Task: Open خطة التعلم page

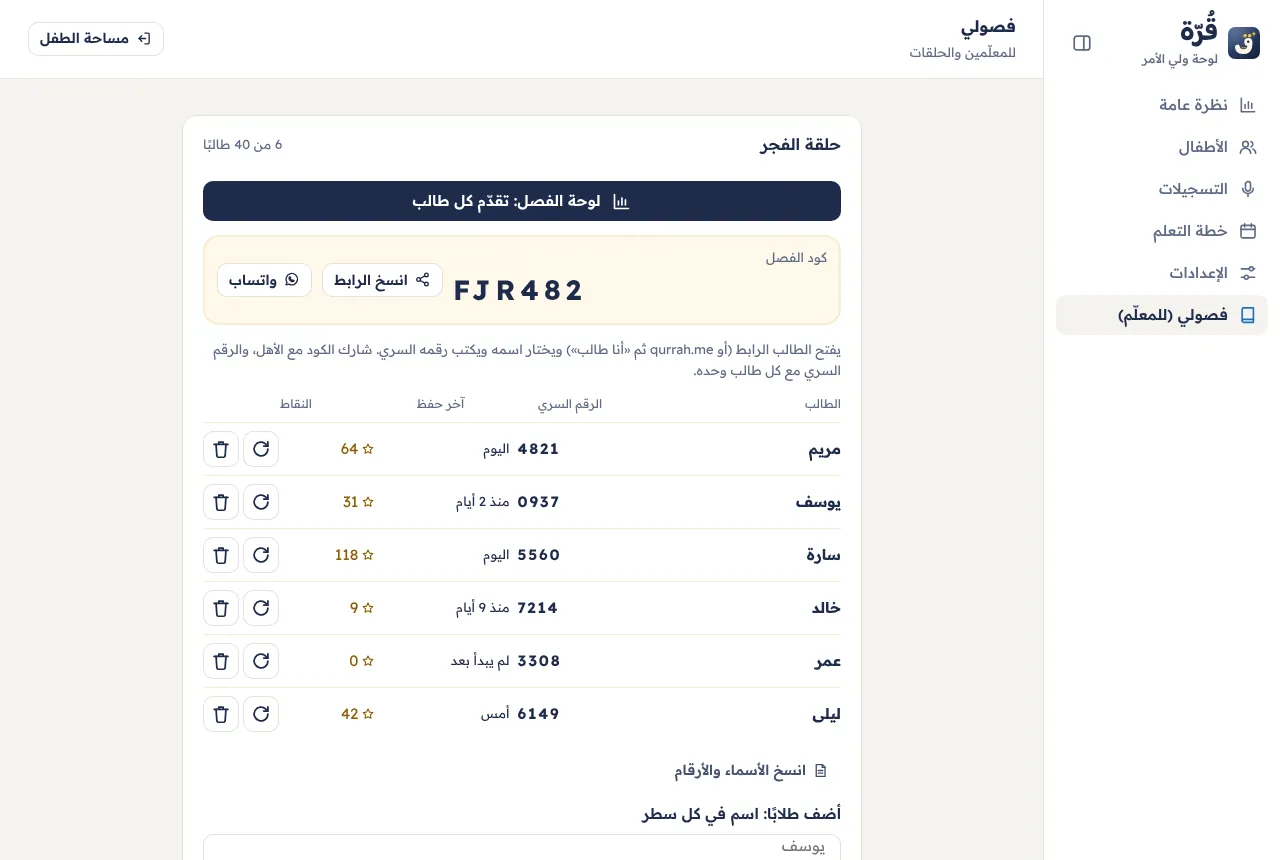Action: (1162, 231)
